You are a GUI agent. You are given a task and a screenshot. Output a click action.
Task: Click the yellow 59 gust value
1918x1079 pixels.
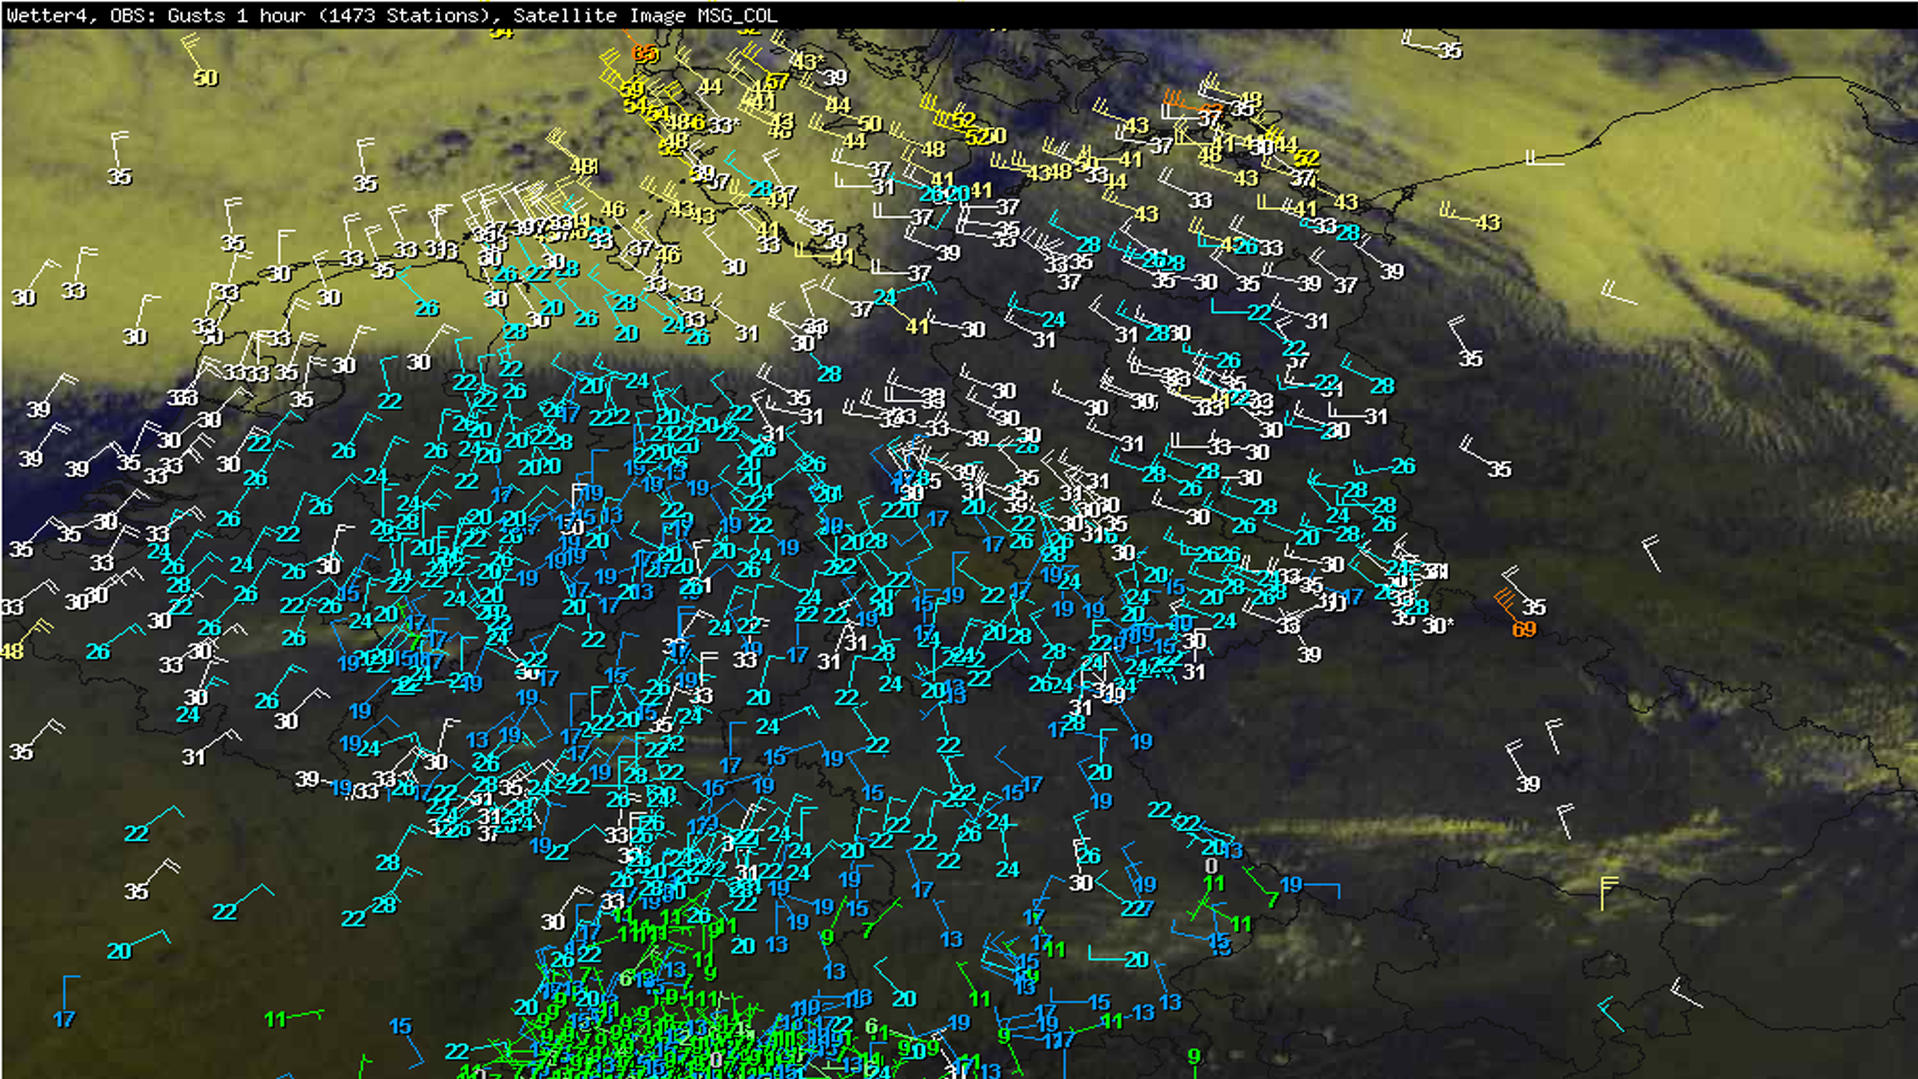click(632, 90)
